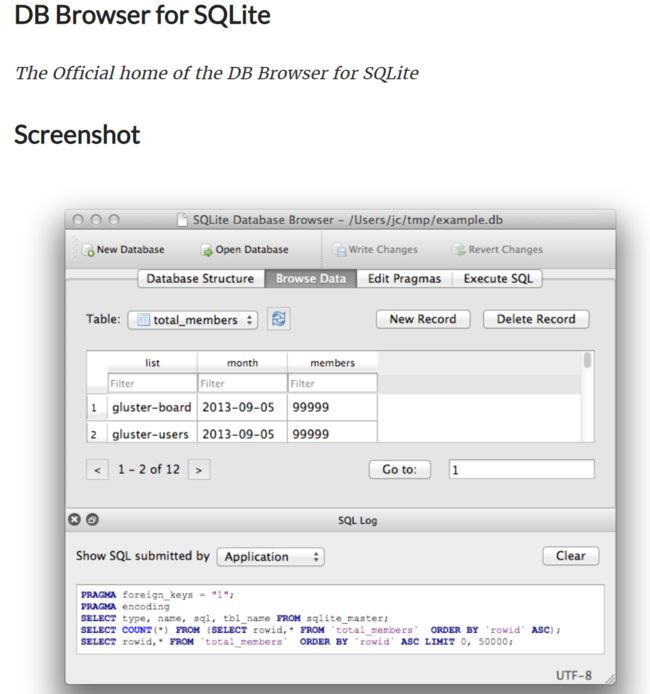Click the Write Changes toolbar icon
Screen dimensions: 650x694
340,250
